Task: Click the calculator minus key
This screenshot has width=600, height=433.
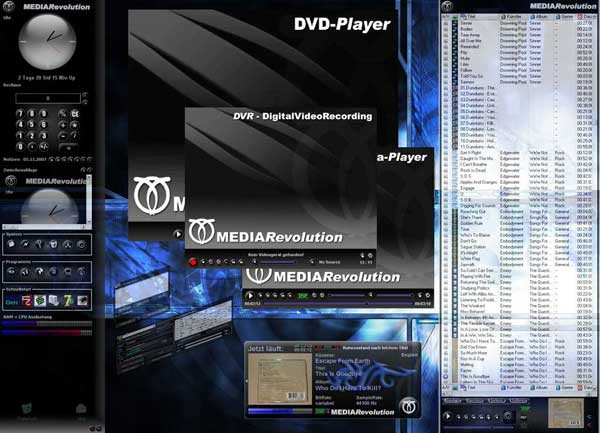Action: [x=62, y=136]
